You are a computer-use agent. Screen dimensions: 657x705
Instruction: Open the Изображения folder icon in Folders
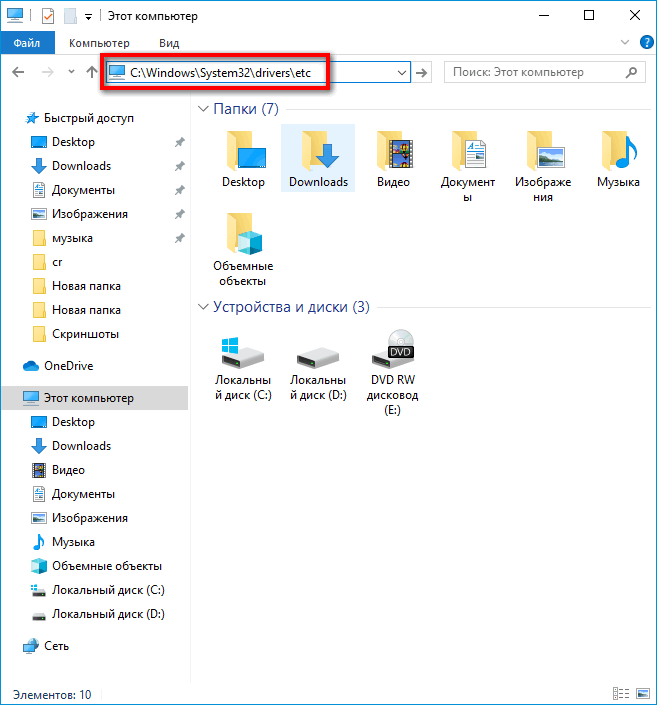[543, 165]
